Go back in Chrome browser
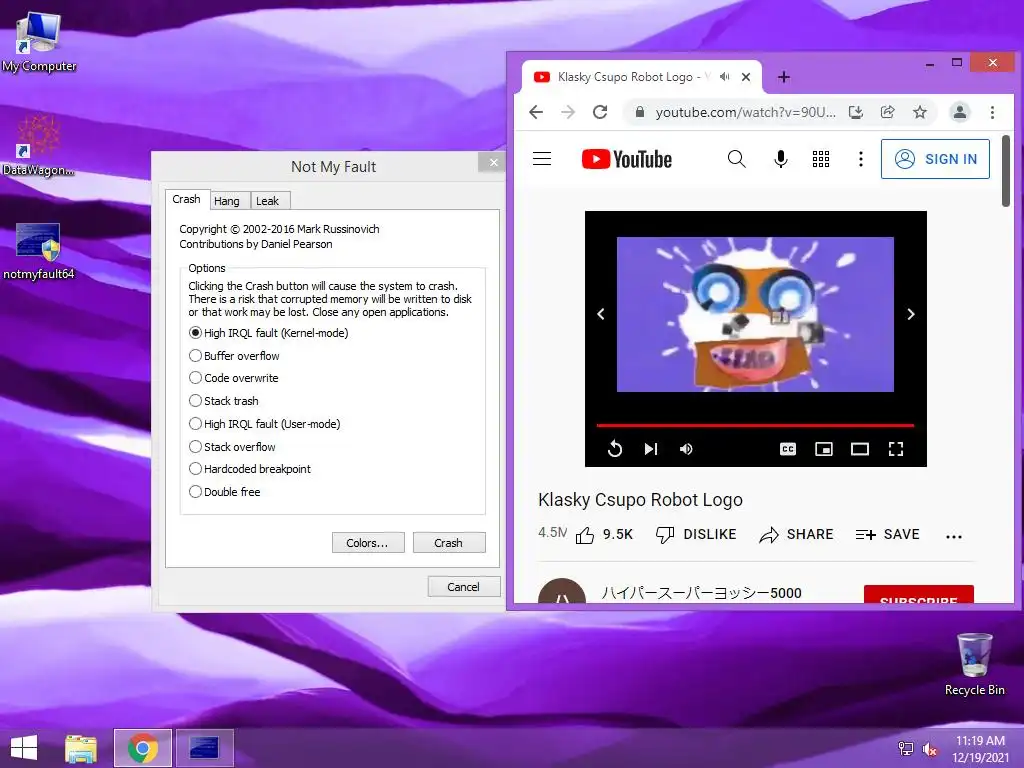Image resolution: width=1024 pixels, height=768 pixels. pos(536,112)
